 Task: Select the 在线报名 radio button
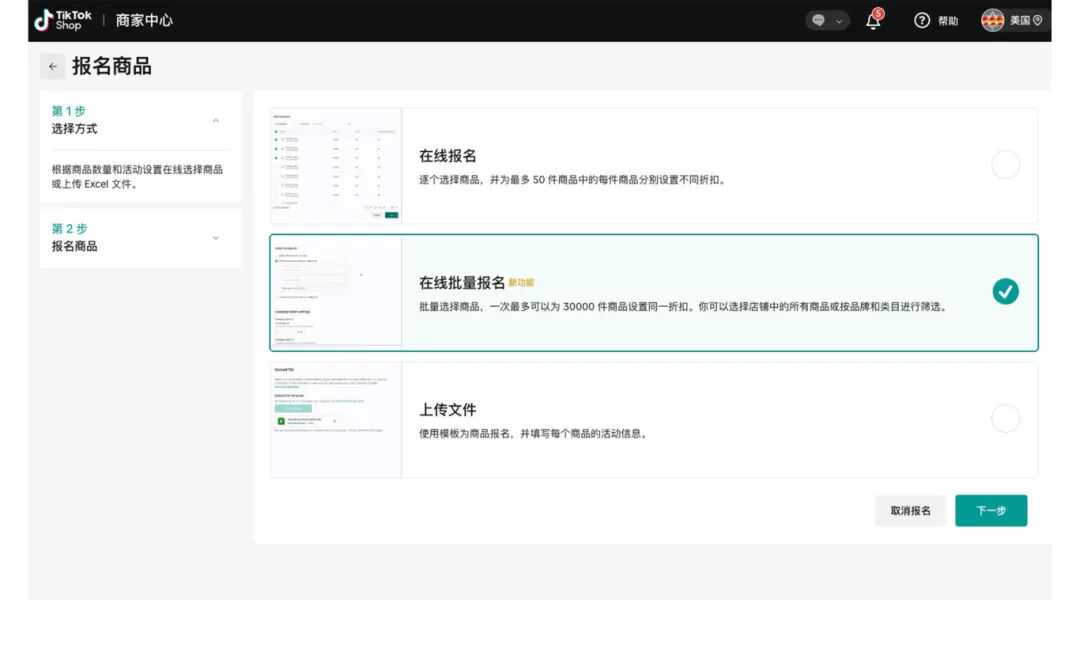click(1005, 165)
